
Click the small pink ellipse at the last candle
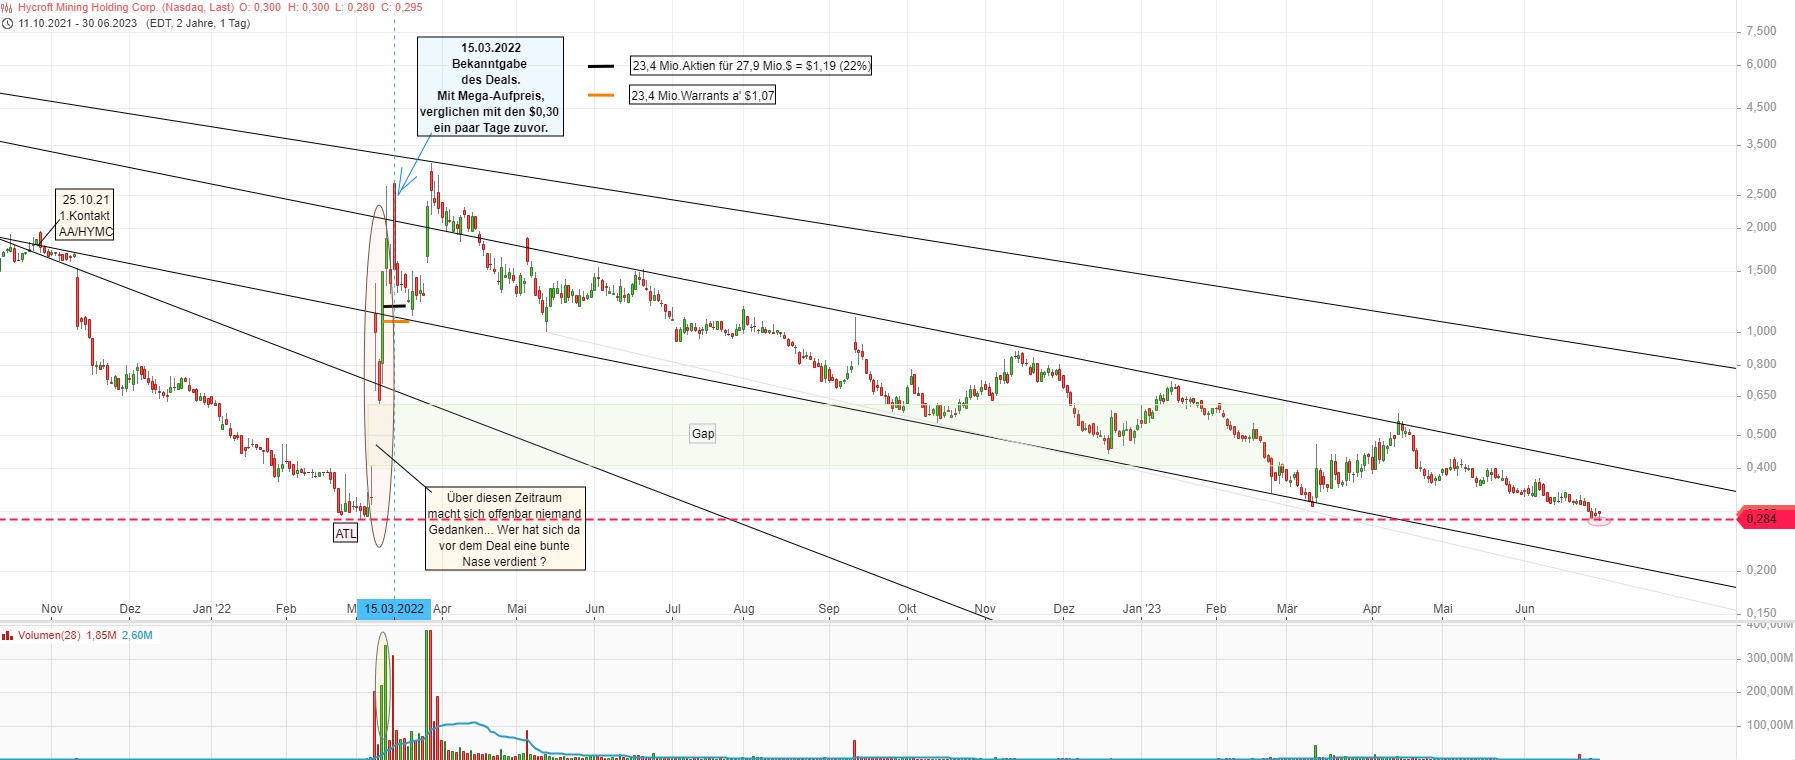pyautogui.click(x=1599, y=521)
